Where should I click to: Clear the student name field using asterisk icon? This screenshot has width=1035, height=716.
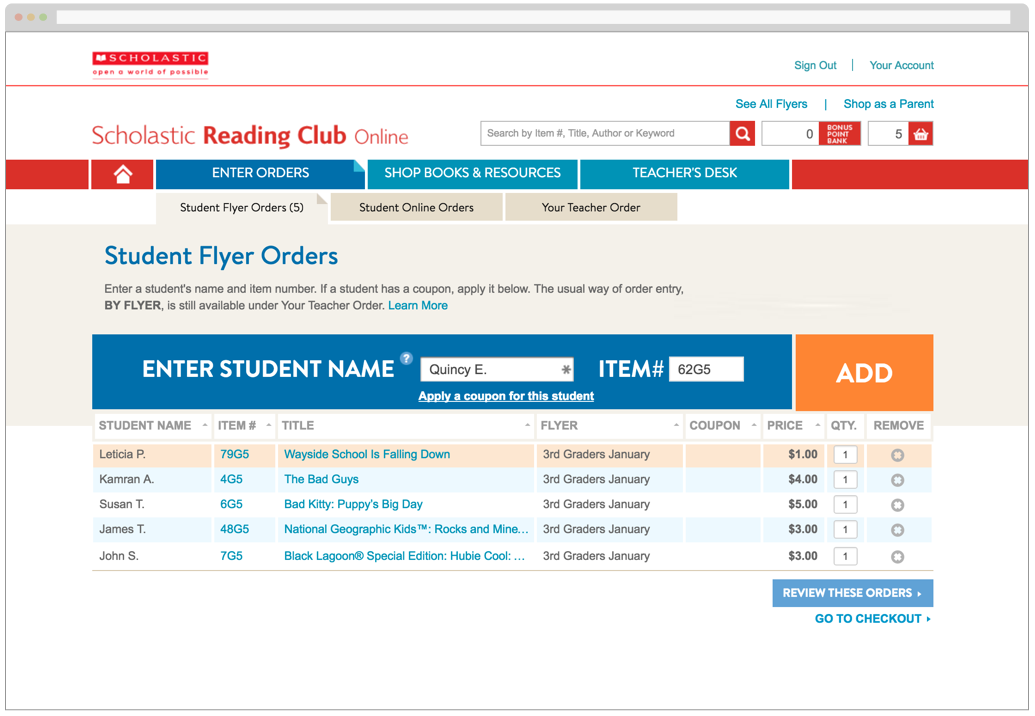pyautogui.click(x=566, y=370)
